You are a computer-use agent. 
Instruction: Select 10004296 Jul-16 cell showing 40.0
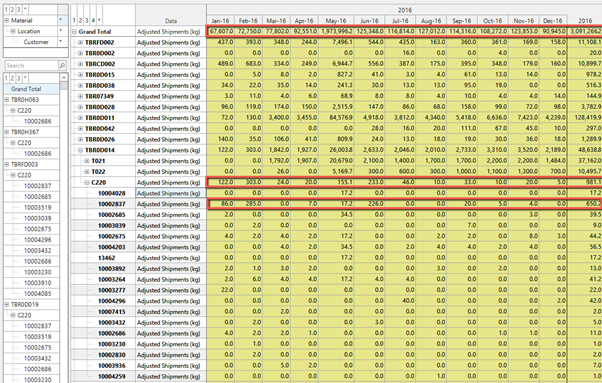(400, 301)
